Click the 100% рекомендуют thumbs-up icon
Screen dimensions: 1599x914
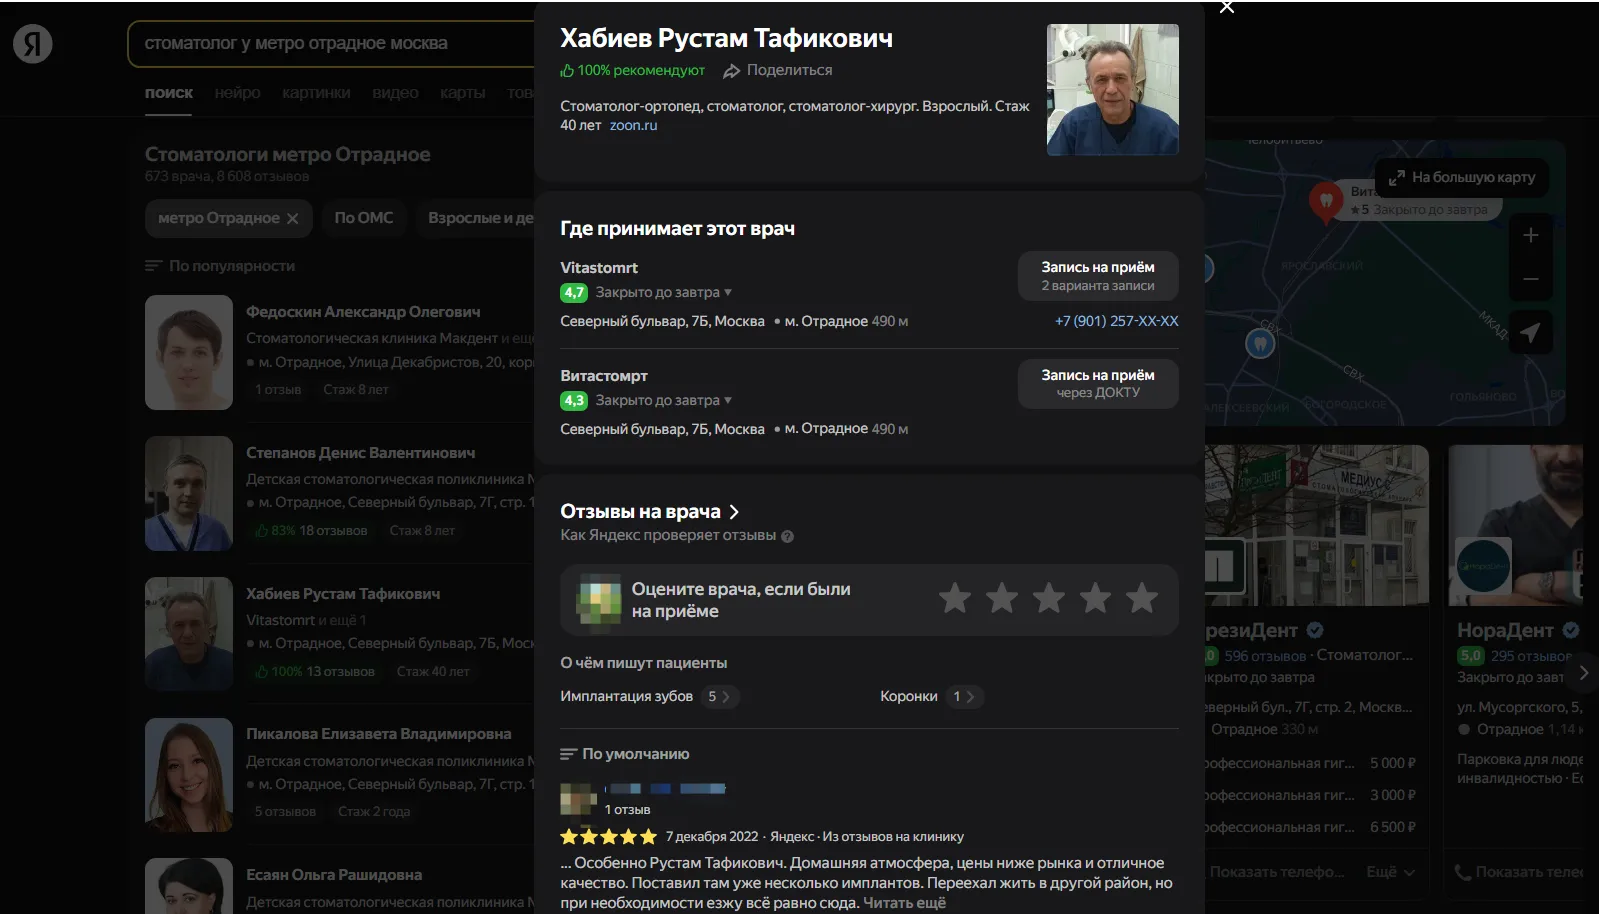tap(567, 71)
